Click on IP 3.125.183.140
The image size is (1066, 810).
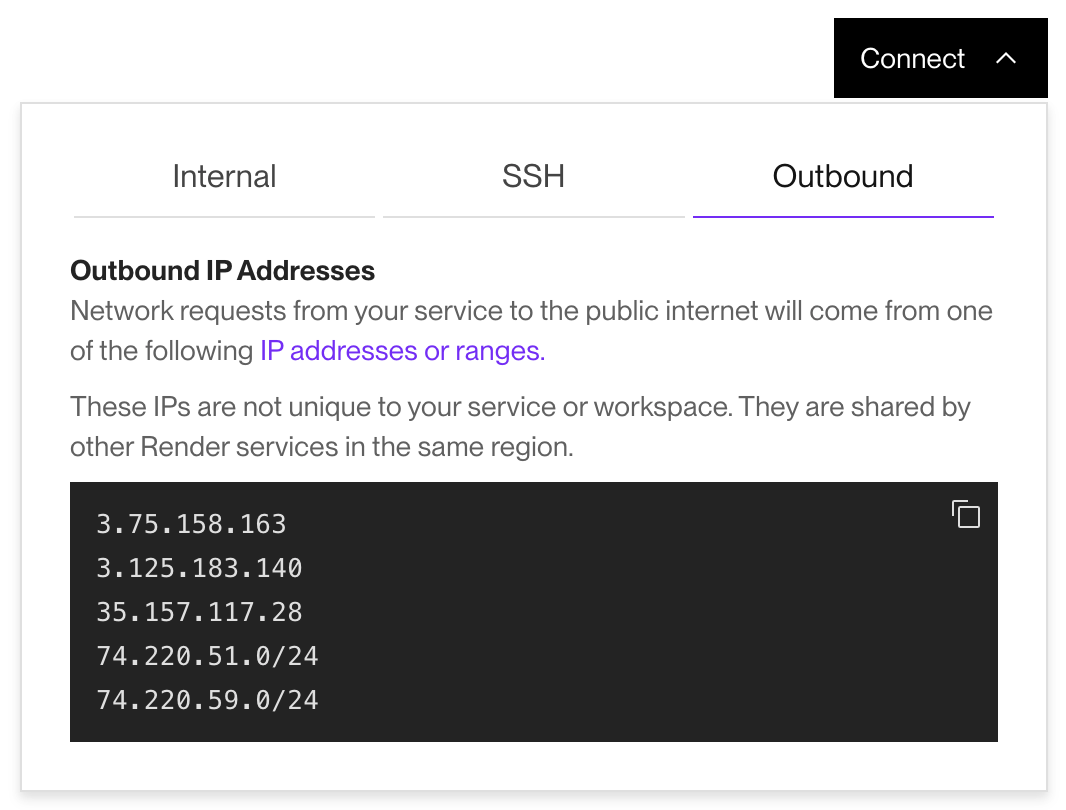click(x=199, y=567)
